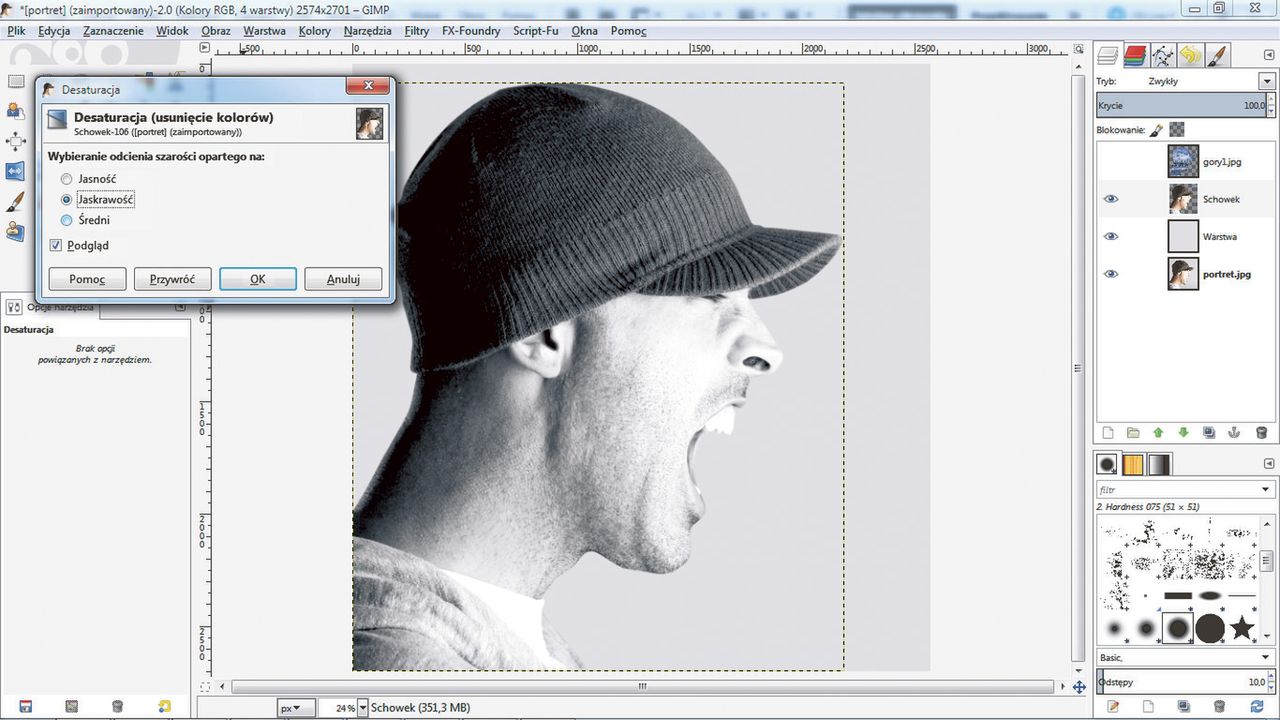Open the Kolory menu
The width and height of the screenshot is (1280, 720).
tap(315, 31)
